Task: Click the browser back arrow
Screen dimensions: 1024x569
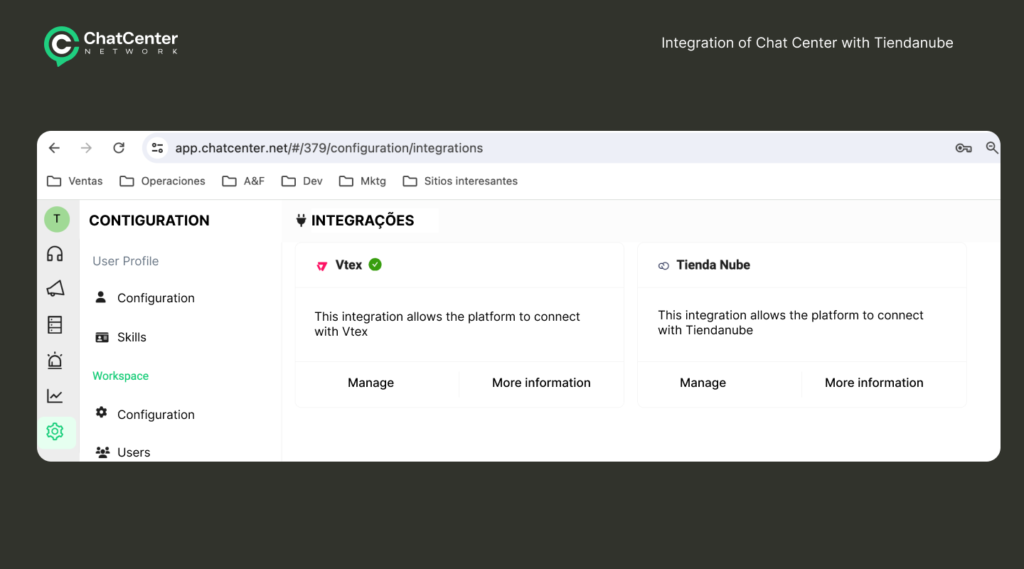Action: click(x=54, y=148)
